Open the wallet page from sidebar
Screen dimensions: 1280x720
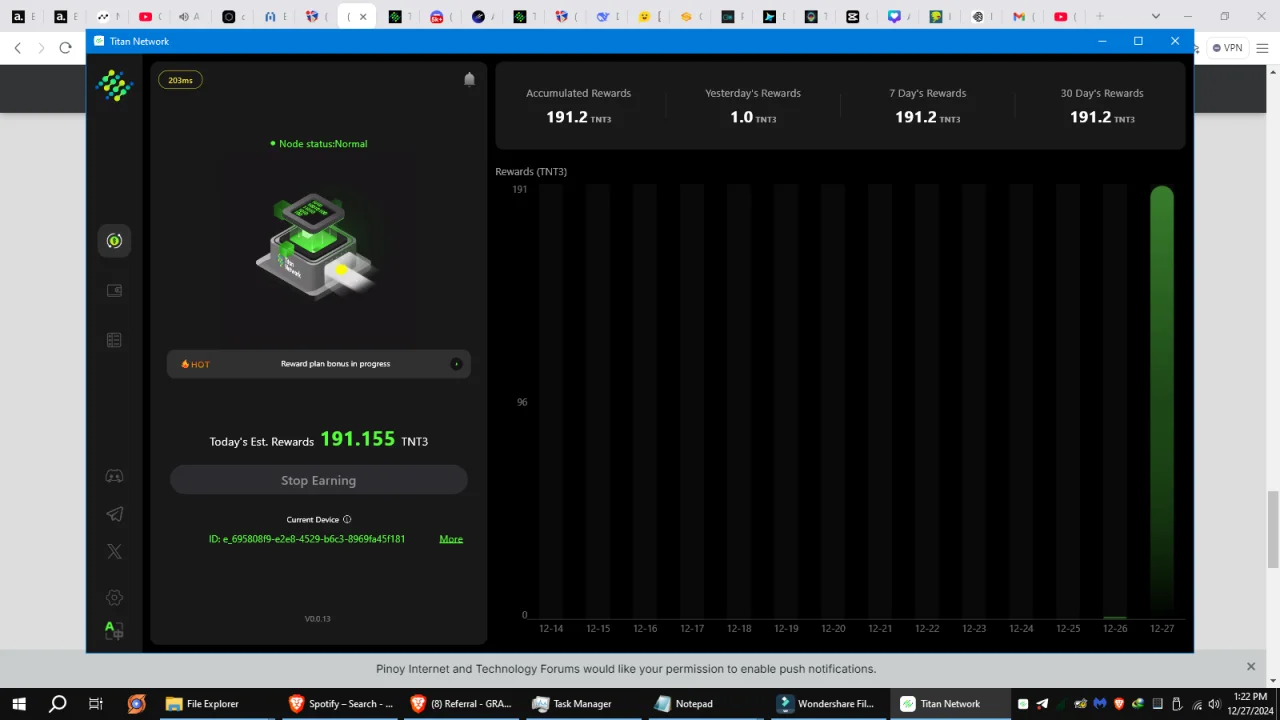114,291
